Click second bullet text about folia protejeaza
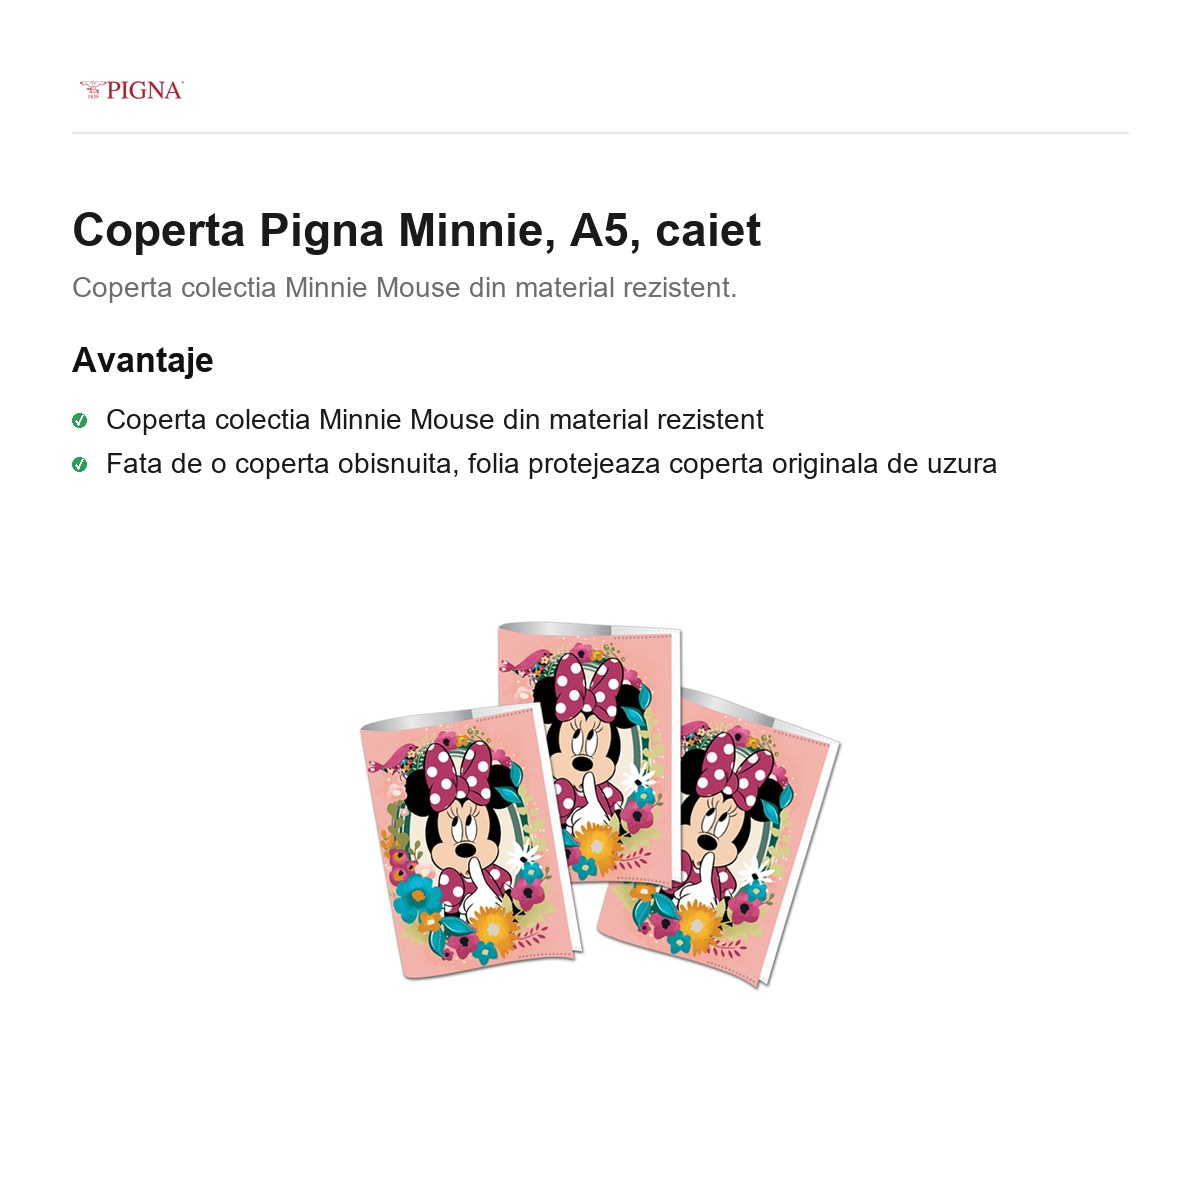This screenshot has height=1200, width=1200. tap(551, 464)
